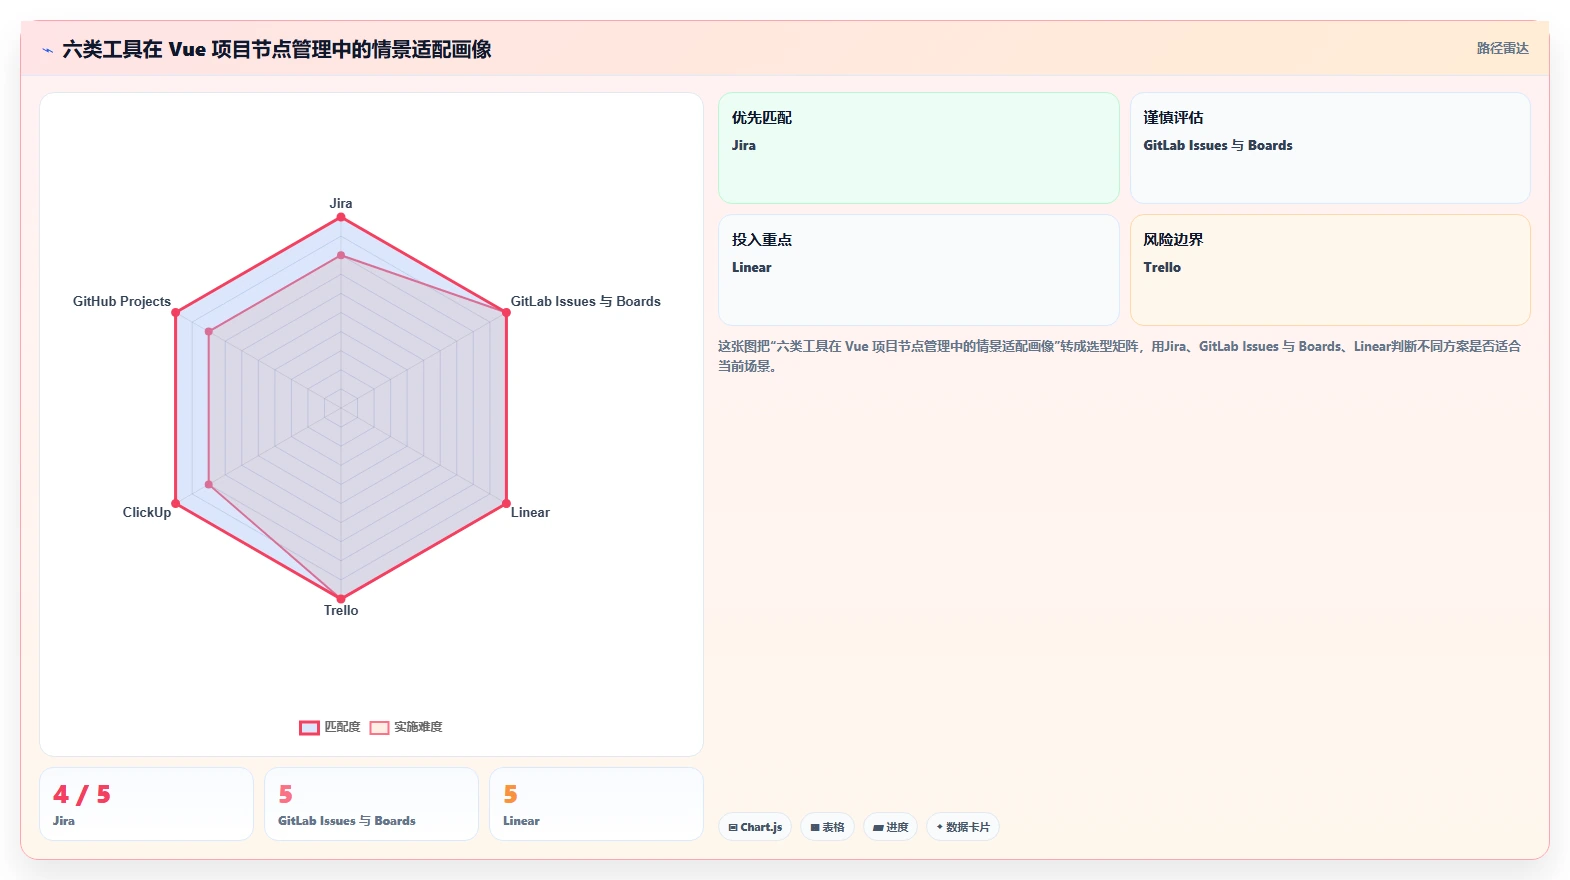Click the Linear data point on radar
Viewport: 1570px width, 880px height.
coord(506,503)
